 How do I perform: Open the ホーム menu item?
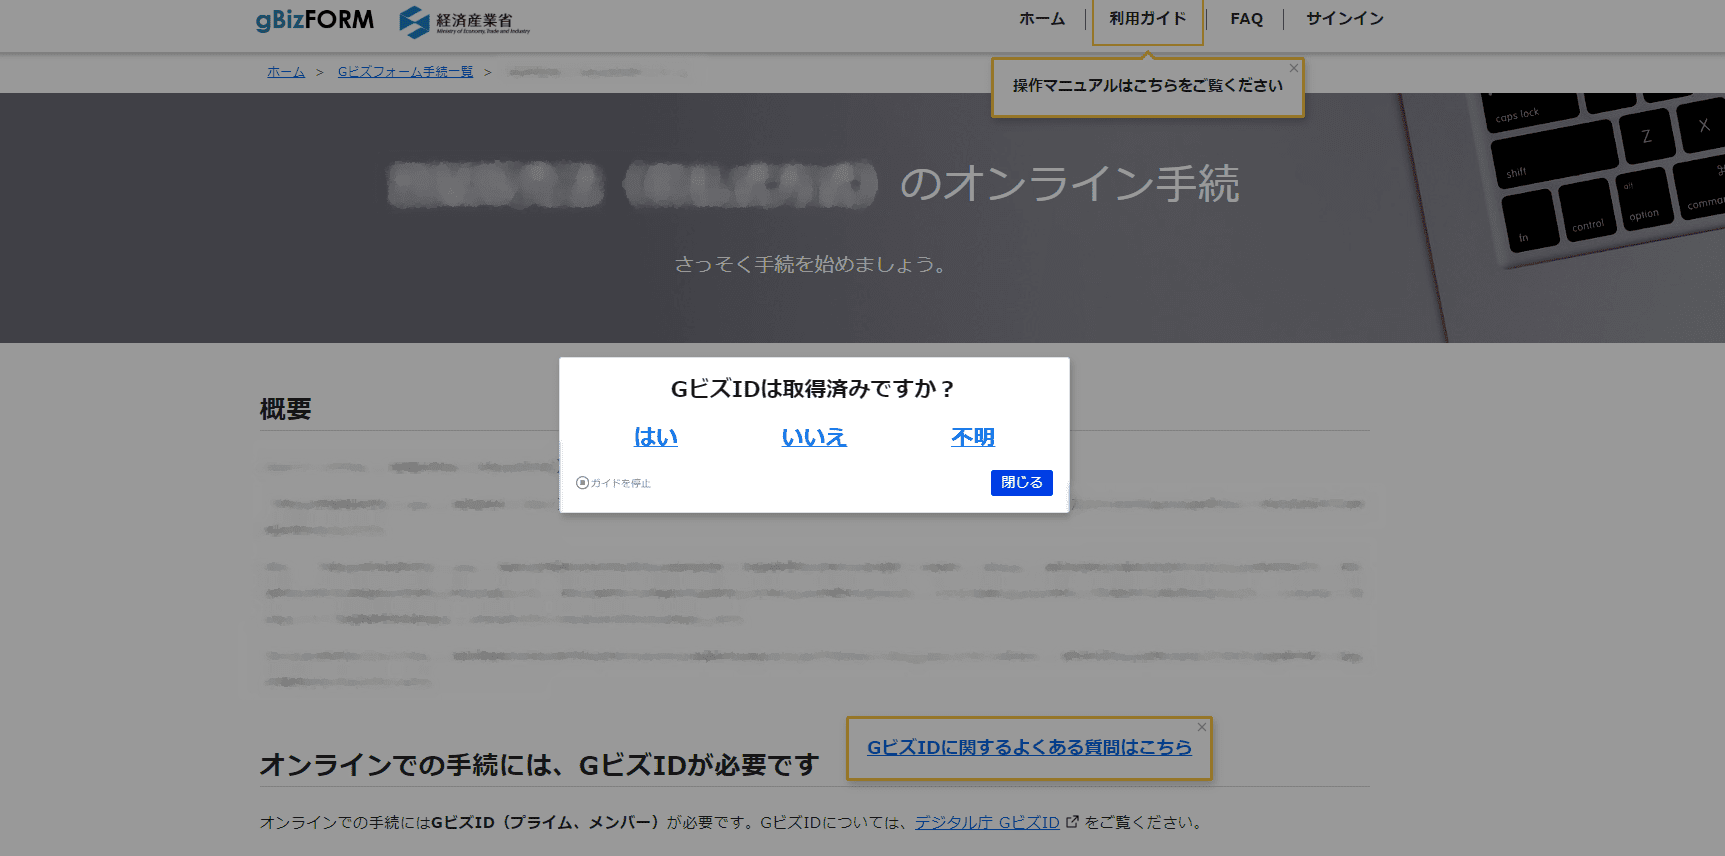click(x=1041, y=19)
